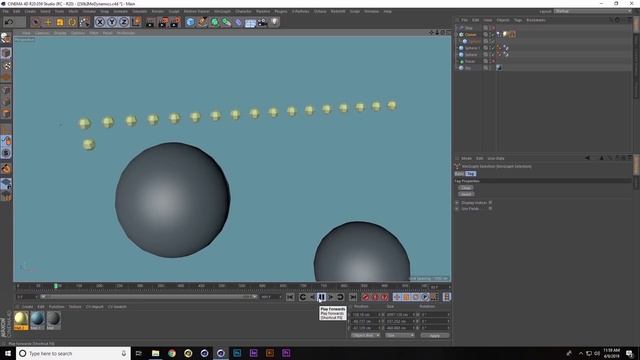The width and height of the screenshot is (640, 360).
Task: Open the Tags menu in Object Manager
Action: 518,20
